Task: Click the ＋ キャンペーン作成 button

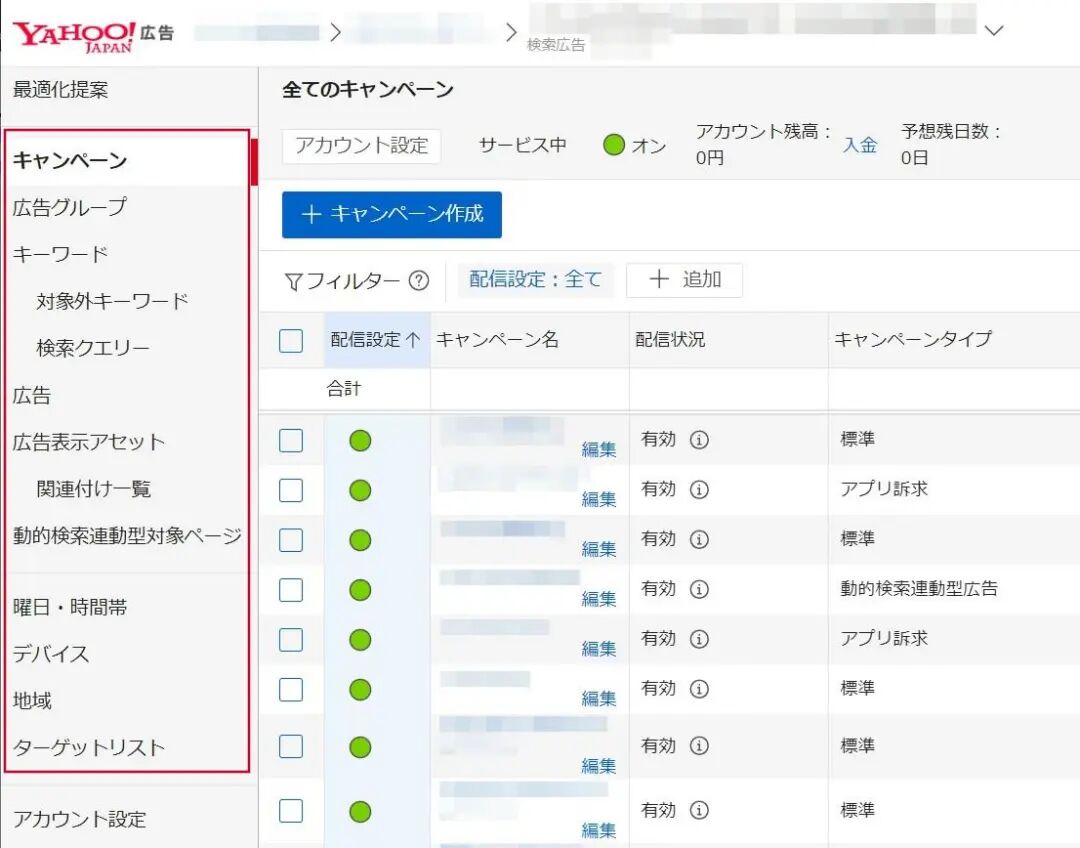Action: pos(392,214)
